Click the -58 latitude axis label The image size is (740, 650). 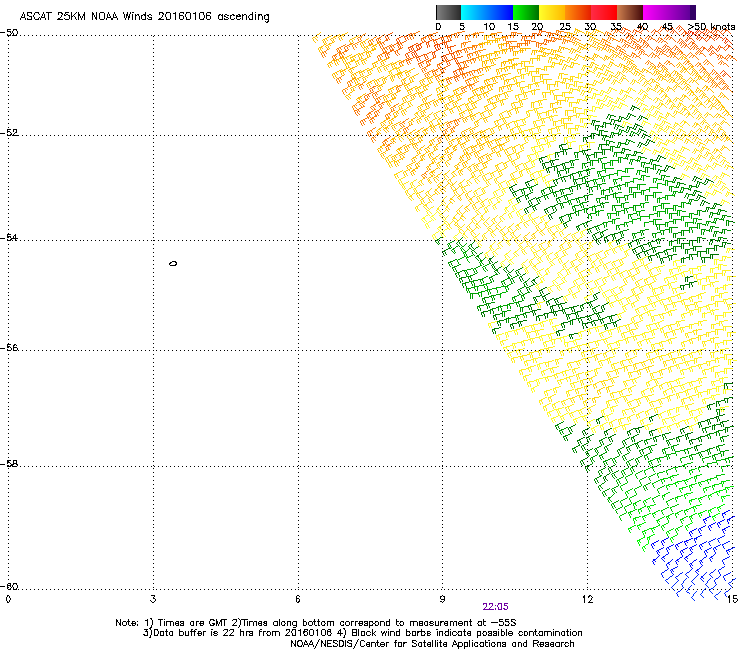pos(9,464)
